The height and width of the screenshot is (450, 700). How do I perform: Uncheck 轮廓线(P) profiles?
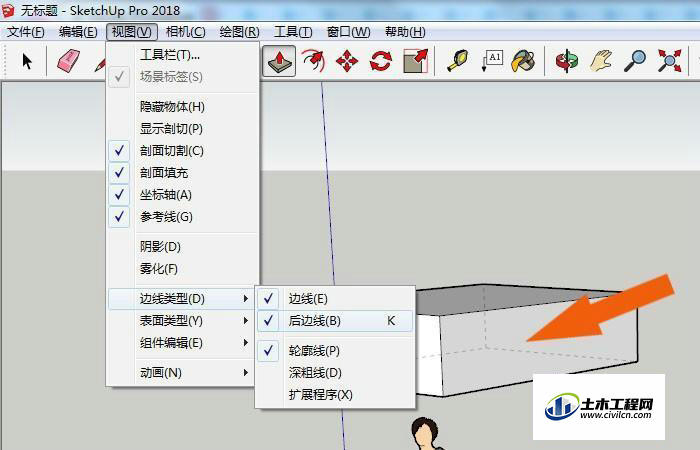click(335, 351)
